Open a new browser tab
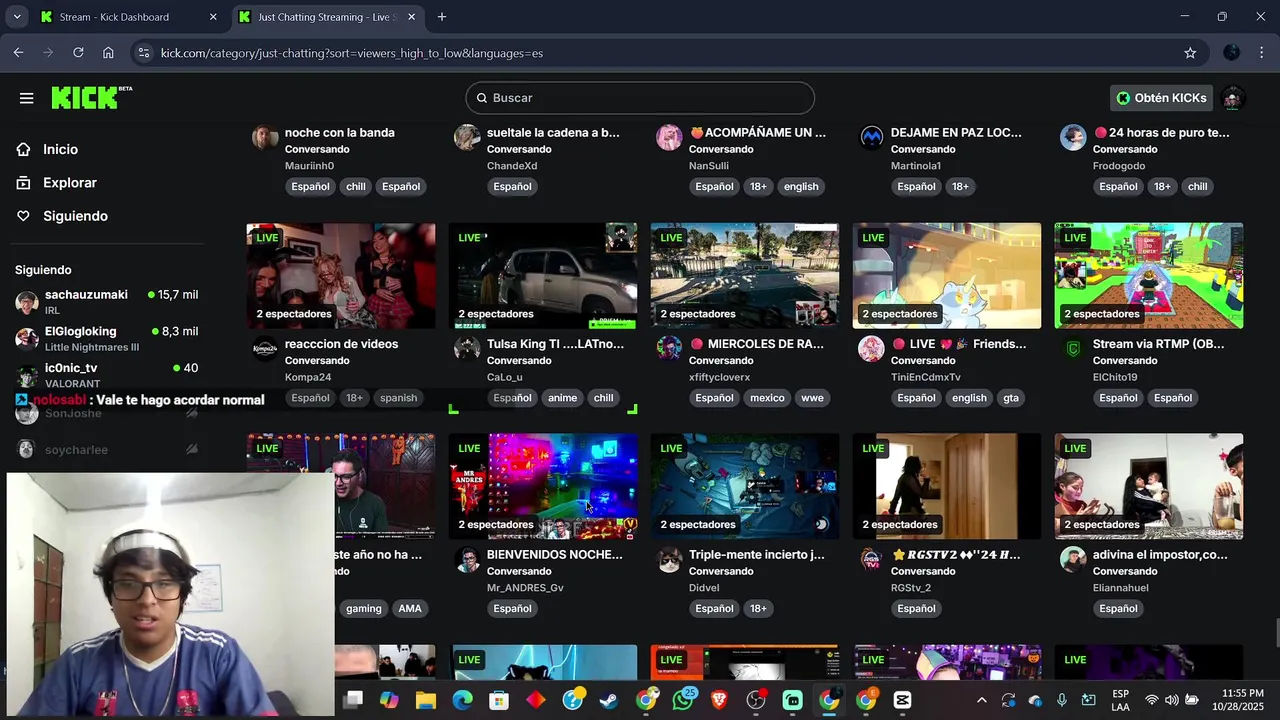Viewport: 1280px width, 720px height. point(442,17)
